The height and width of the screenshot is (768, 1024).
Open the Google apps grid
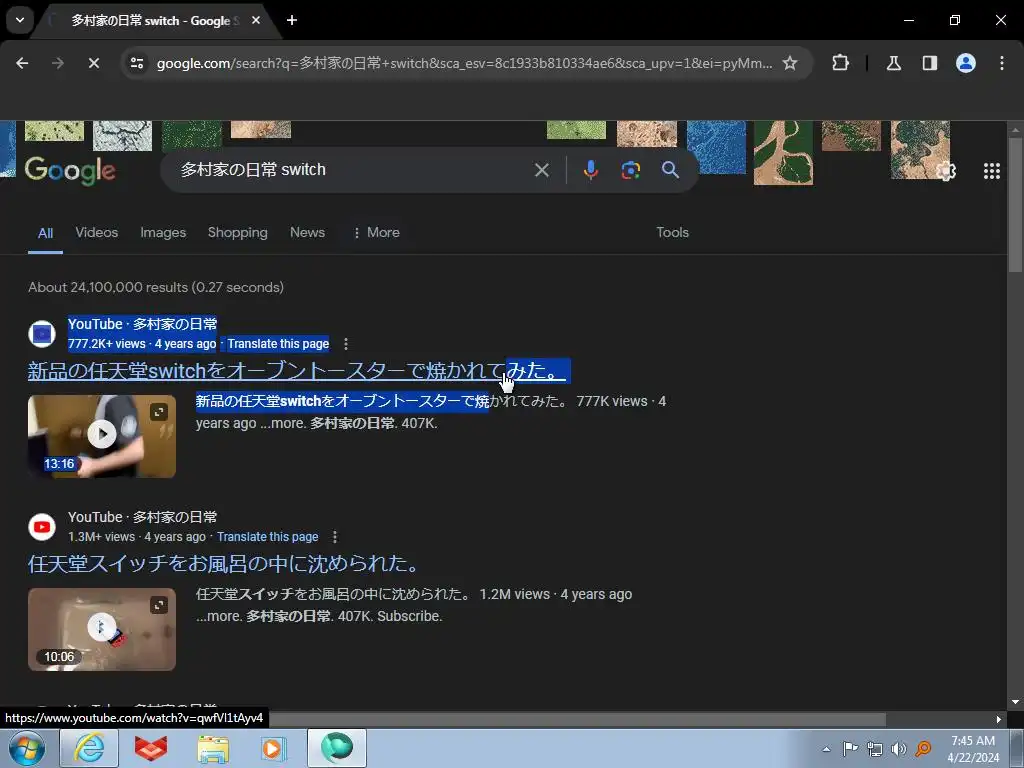pos(991,171)
